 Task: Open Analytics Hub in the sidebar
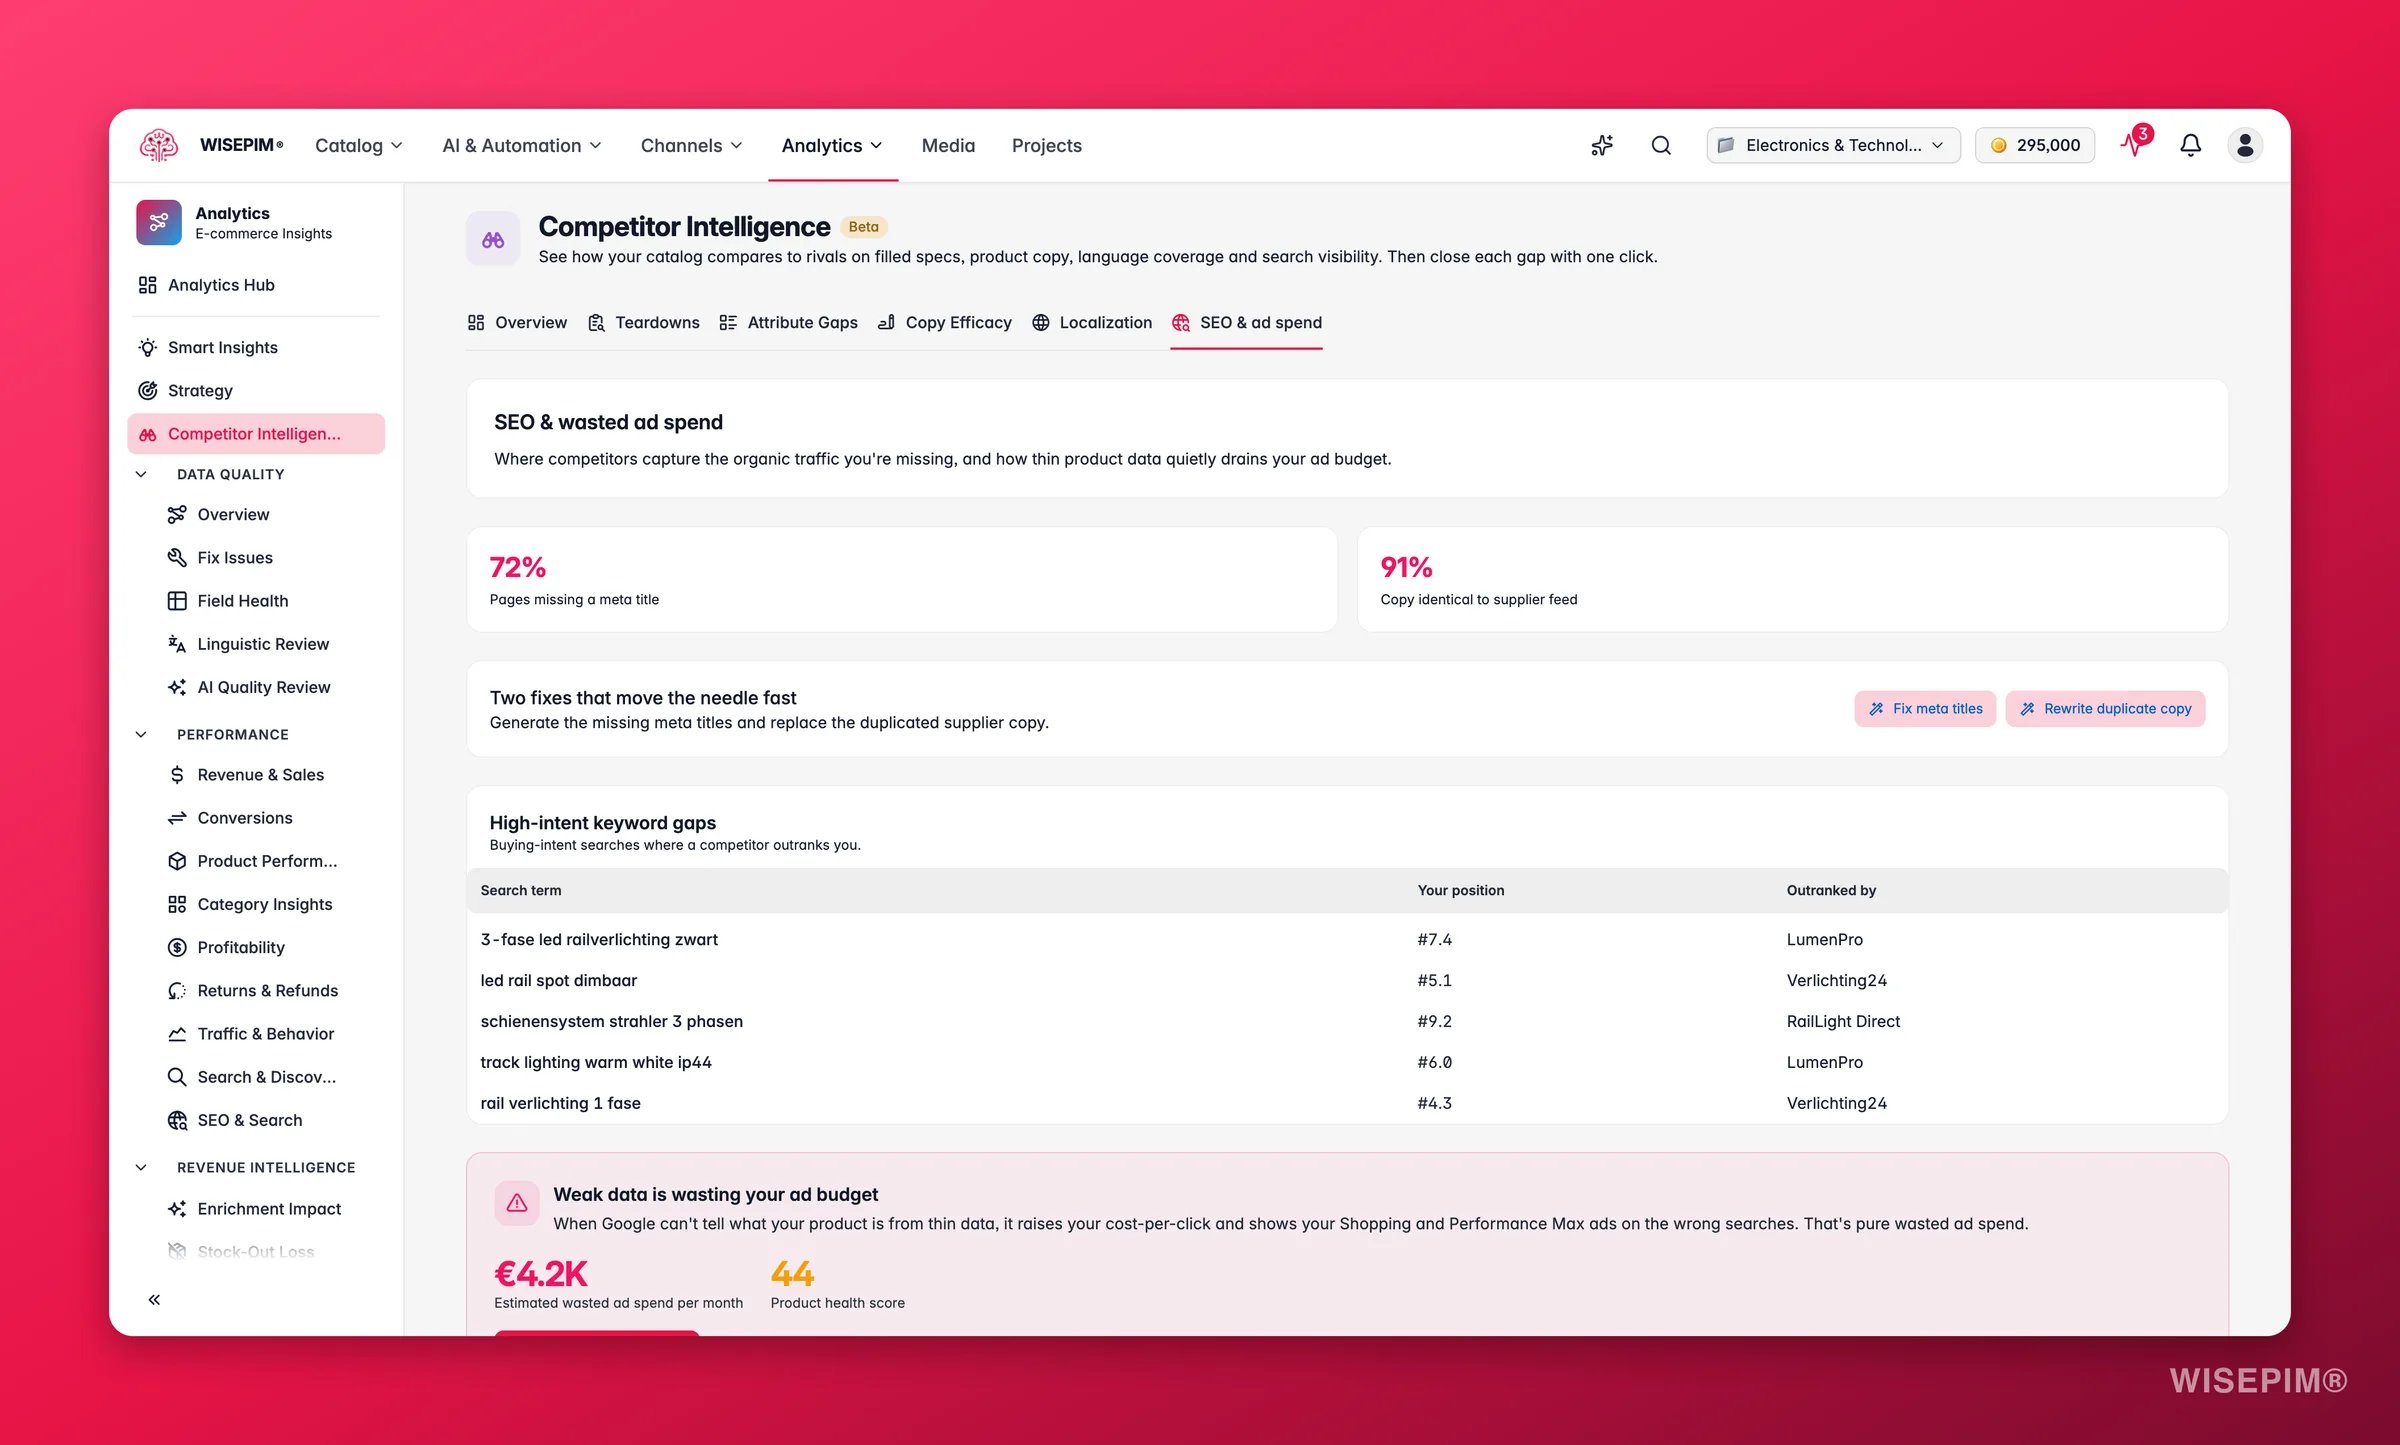(x=256, y=285)
